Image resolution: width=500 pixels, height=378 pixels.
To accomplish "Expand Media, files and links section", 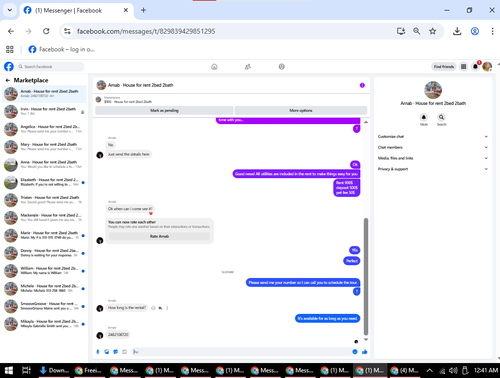I will 433,158.
